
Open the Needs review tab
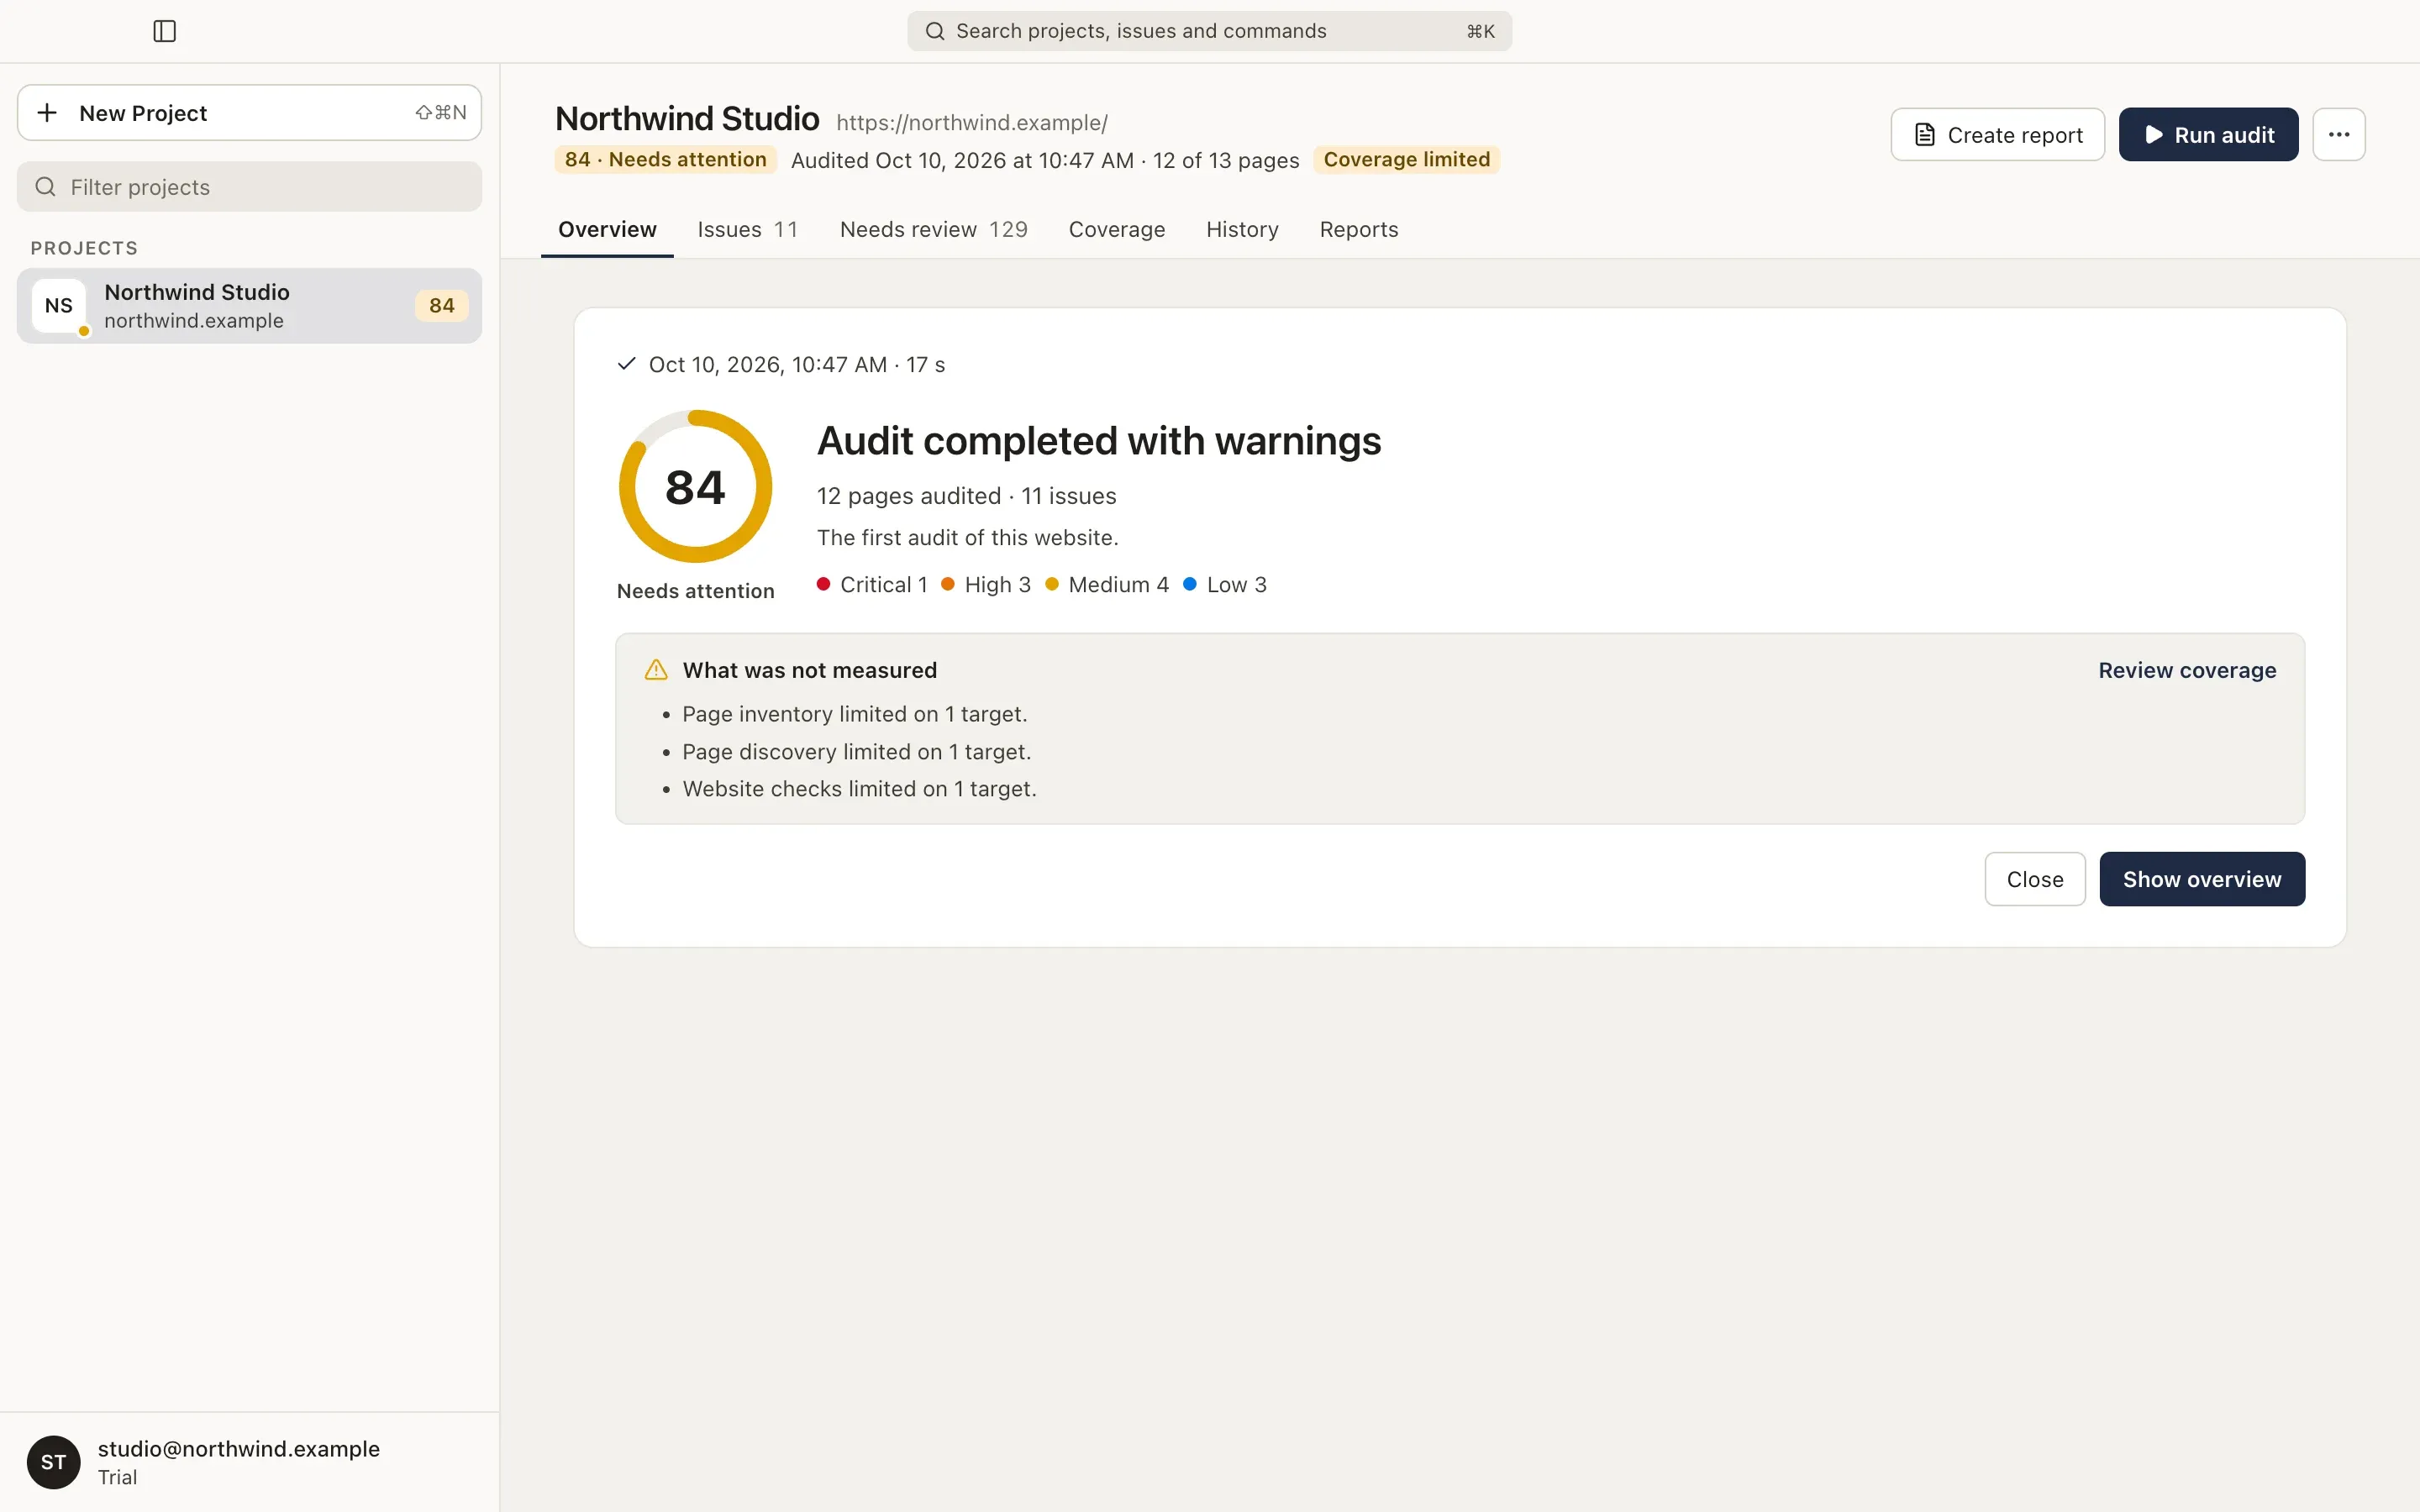[x=933, y=230]
